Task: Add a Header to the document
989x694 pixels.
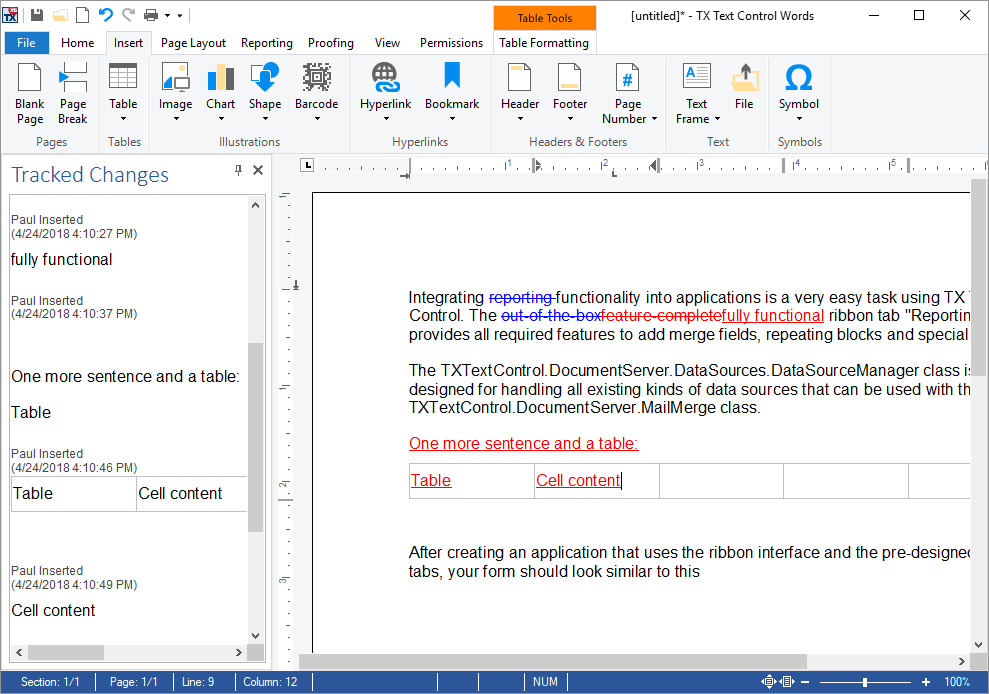Action: click(x=520, y=85)
